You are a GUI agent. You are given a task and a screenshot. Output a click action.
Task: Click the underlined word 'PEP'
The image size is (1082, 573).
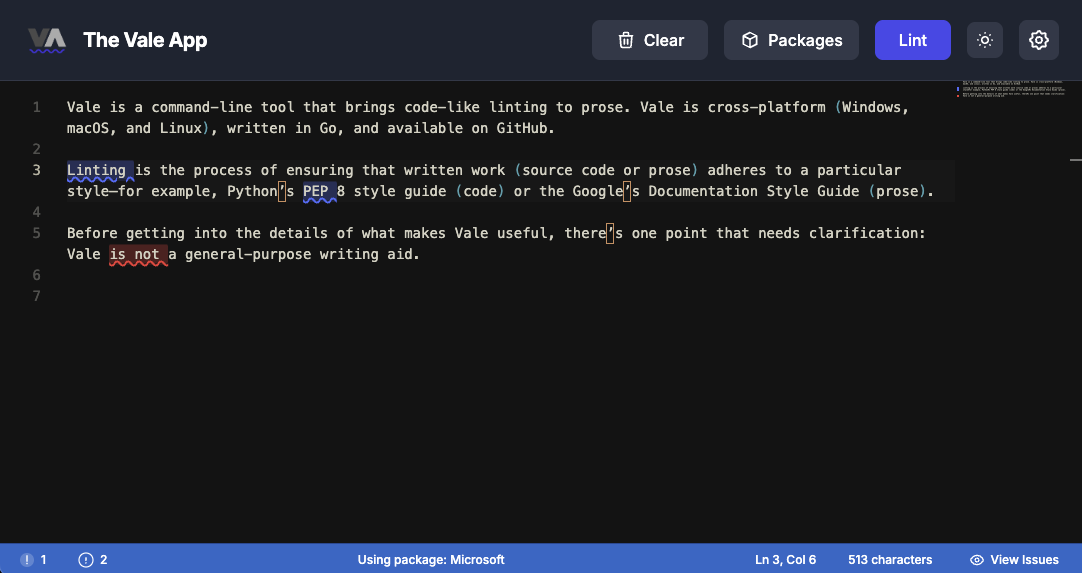tap(316, 191)
